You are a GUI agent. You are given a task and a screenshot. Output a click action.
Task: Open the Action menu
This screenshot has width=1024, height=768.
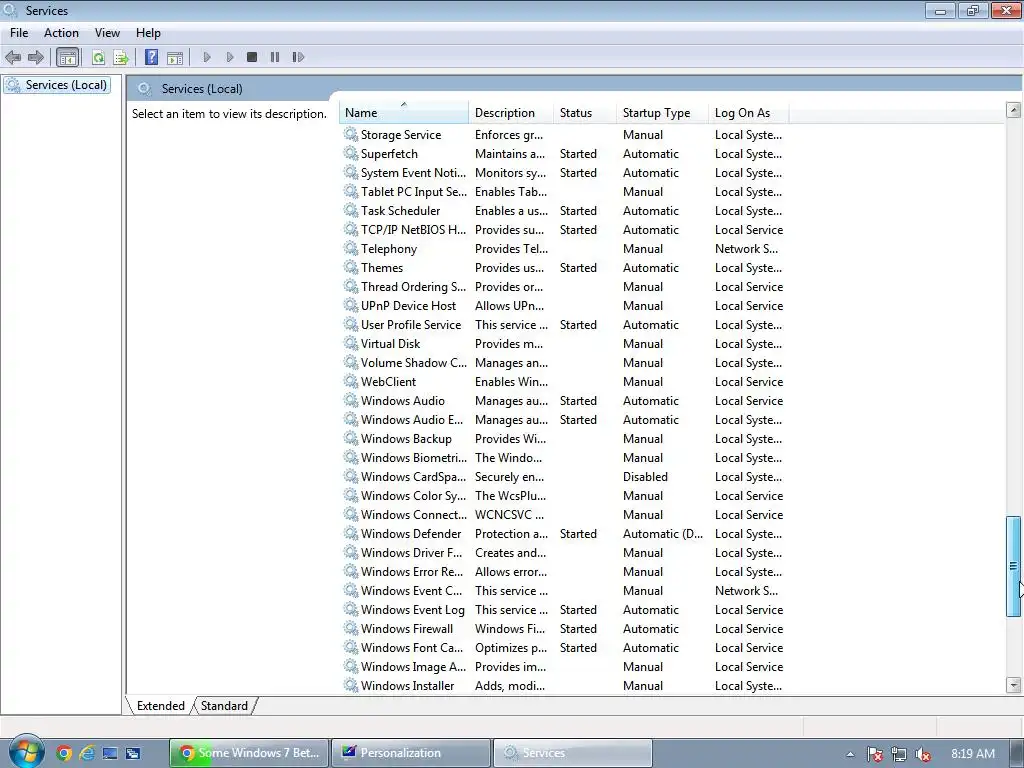coord(61,33)
